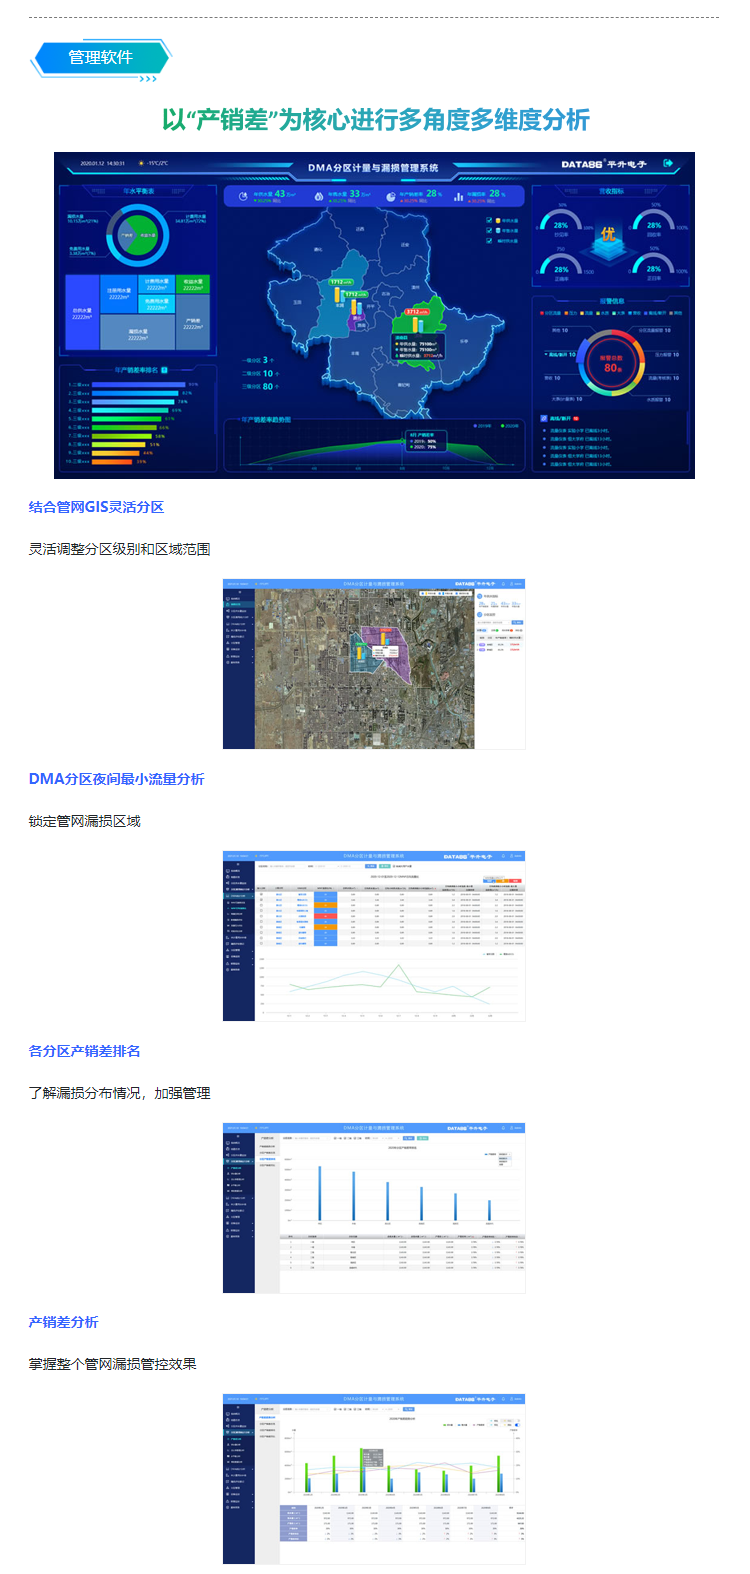750x1574 pixels.
Task: Toggle the third map legend checkbox
Action: 489,240
